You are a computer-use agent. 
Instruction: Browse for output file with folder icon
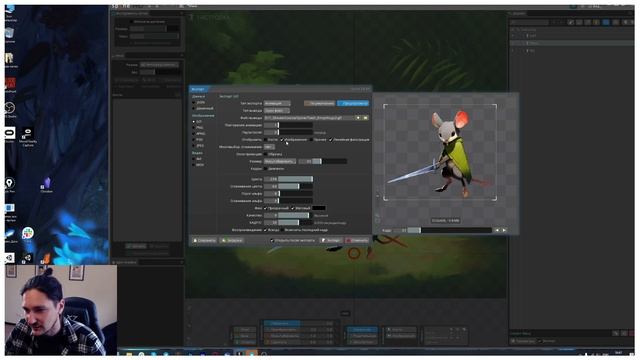pyautogui.click(x=365, y=118)
